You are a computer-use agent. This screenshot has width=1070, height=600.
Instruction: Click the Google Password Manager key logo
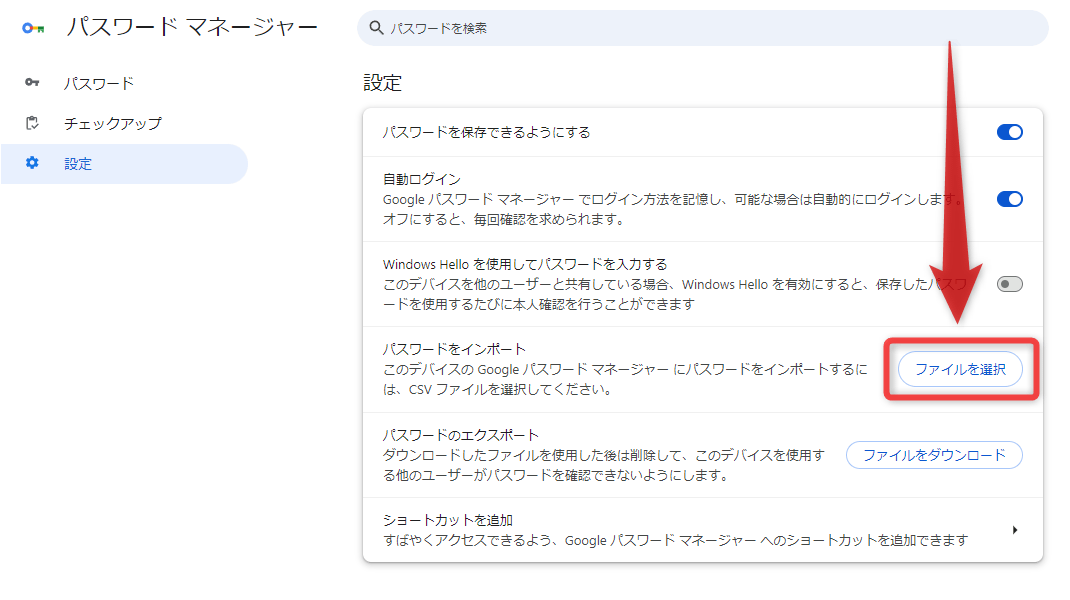(33, 28)
